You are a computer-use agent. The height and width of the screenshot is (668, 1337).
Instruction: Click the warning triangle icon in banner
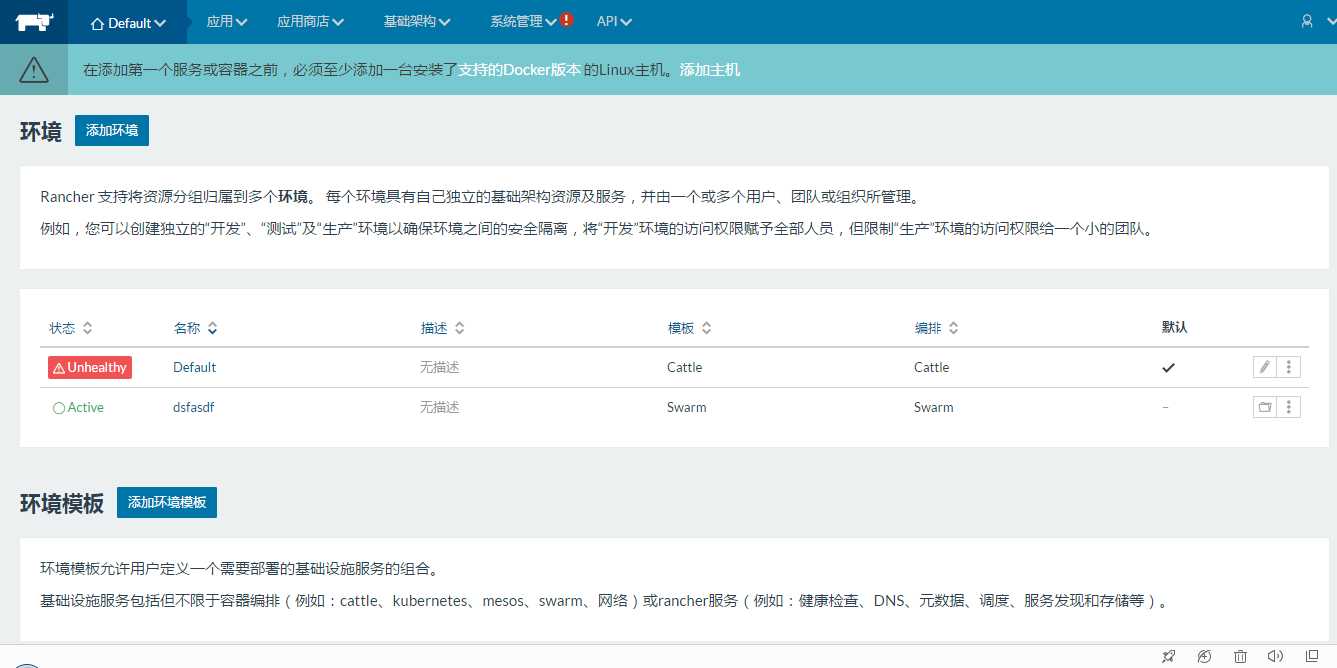point(34,69)
